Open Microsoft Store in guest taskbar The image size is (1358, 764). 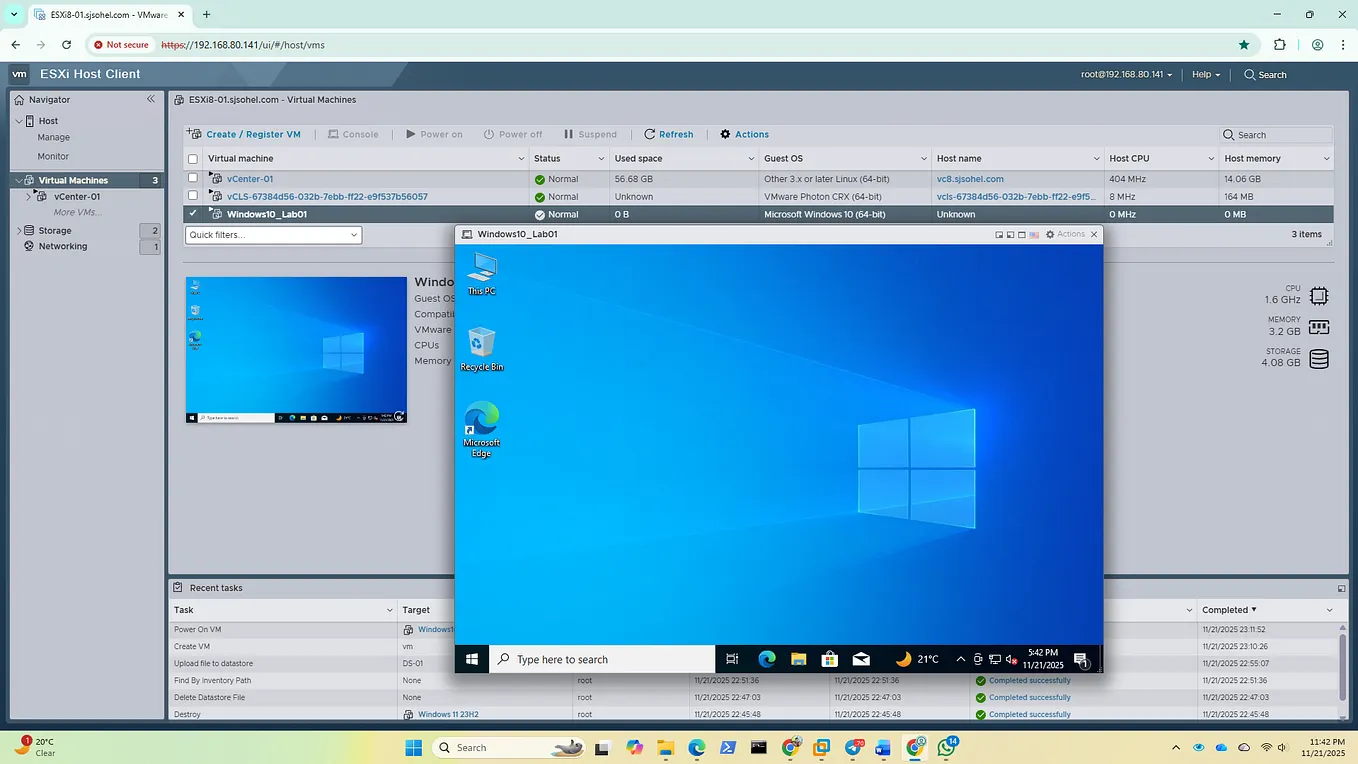coord(829,659)
